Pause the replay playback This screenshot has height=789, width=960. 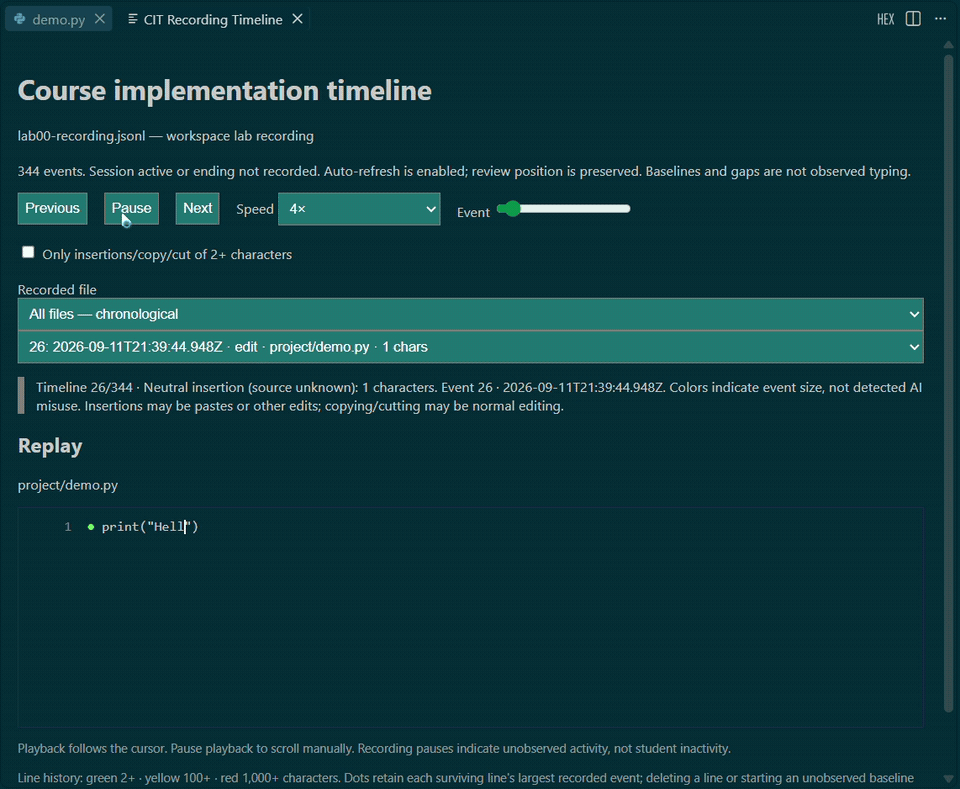(131, 209)
